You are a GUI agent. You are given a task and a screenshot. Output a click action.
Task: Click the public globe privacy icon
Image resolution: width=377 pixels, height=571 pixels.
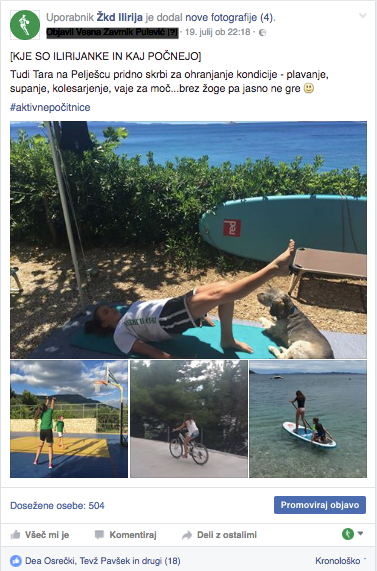262,32
